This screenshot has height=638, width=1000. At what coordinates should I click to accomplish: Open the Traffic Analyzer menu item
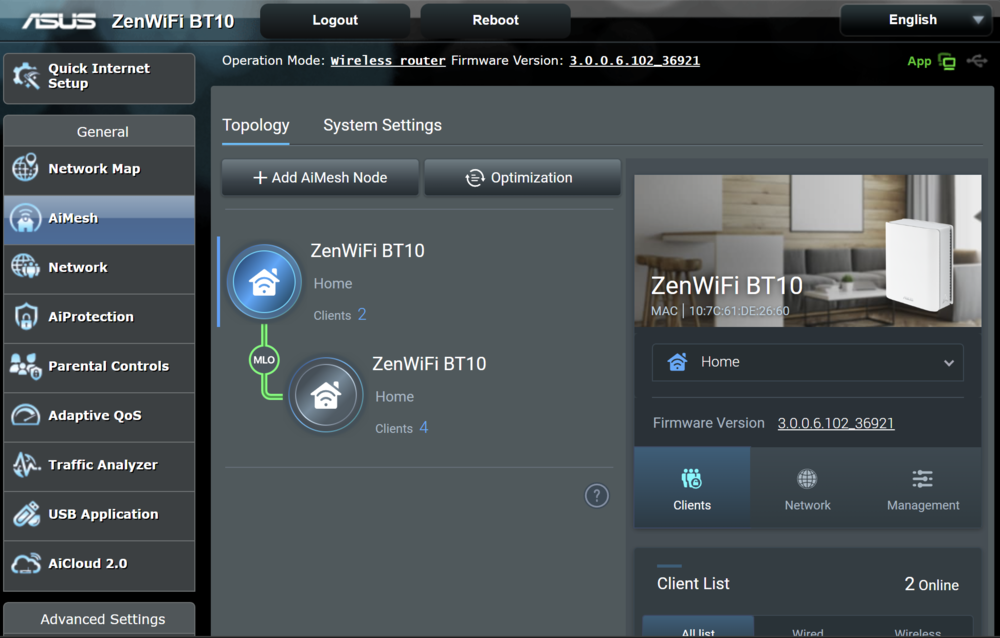point(99,465)
